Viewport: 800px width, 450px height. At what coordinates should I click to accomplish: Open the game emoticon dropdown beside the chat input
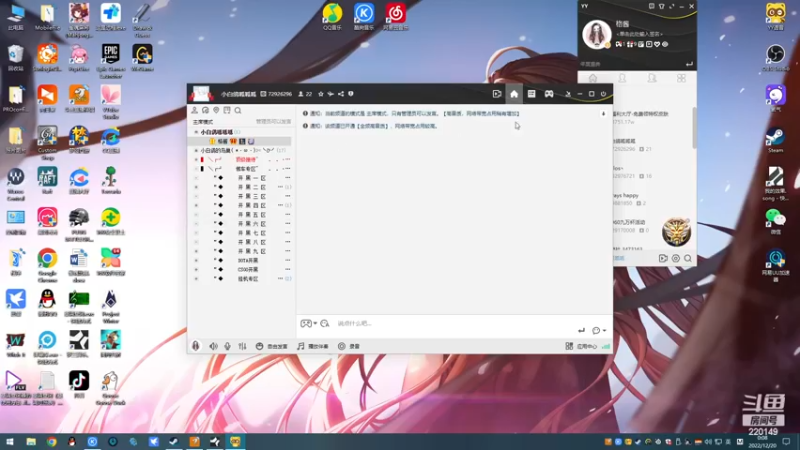click(308, 323)
